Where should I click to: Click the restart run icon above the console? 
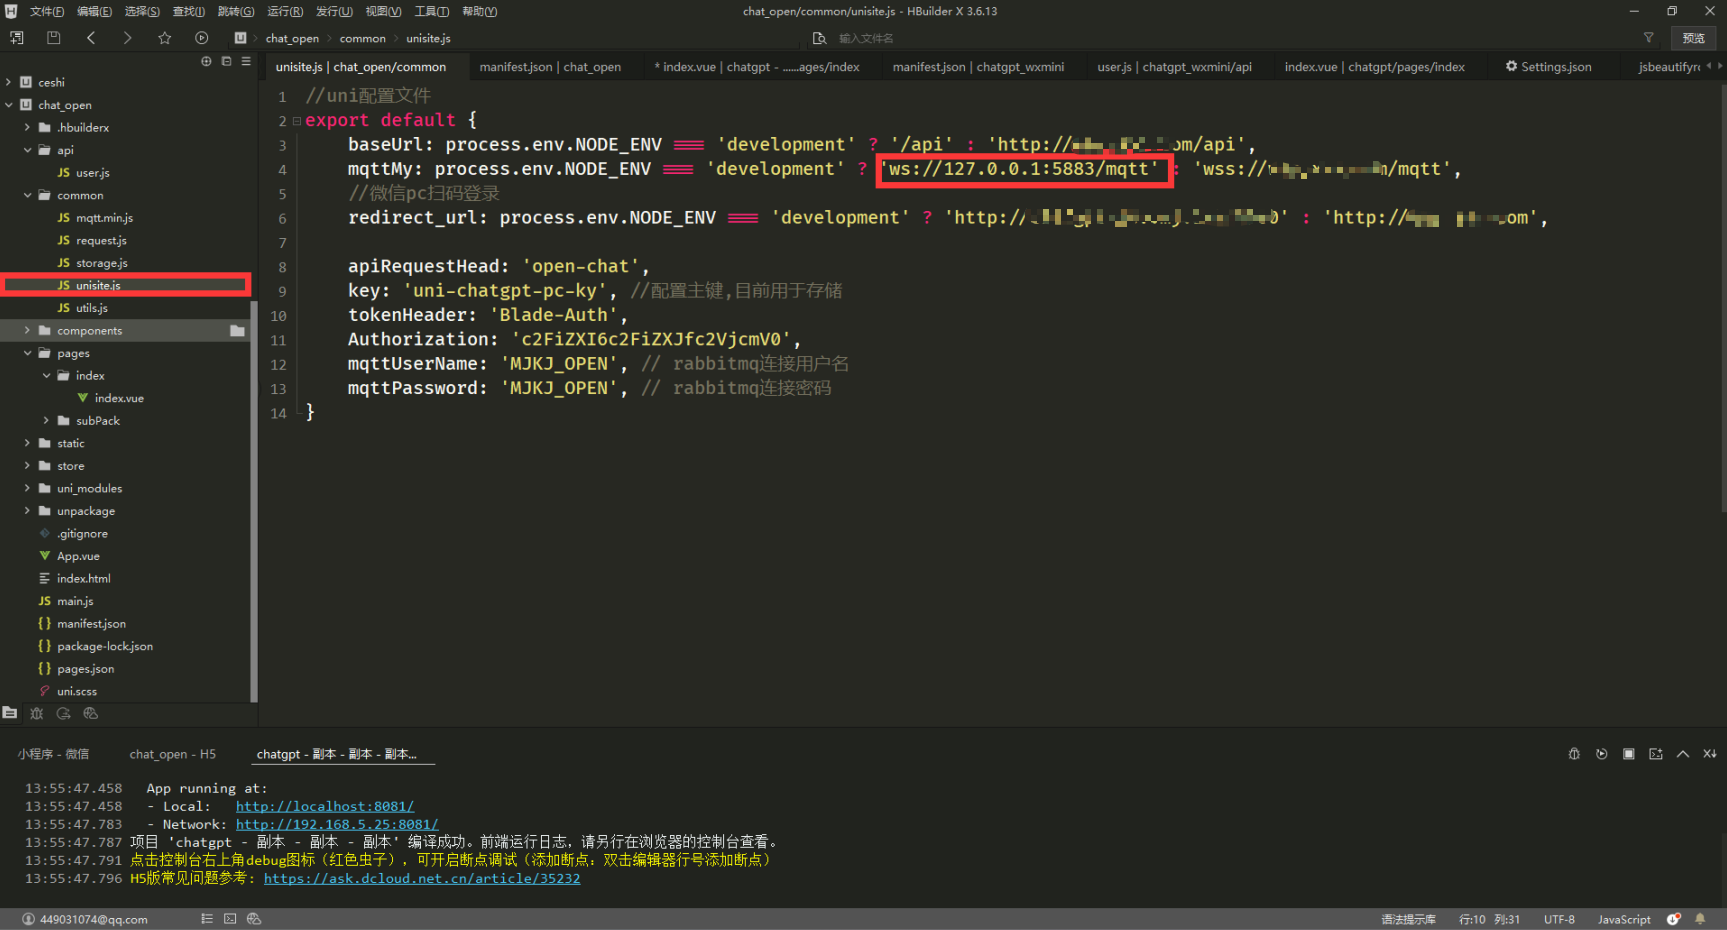[x=1601, y=753]
